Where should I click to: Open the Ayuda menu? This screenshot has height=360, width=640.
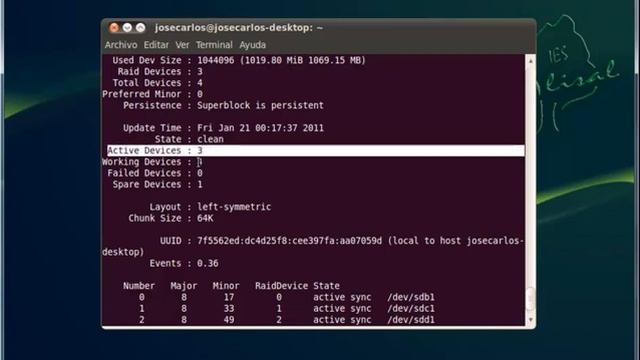(x=252, y=45)
